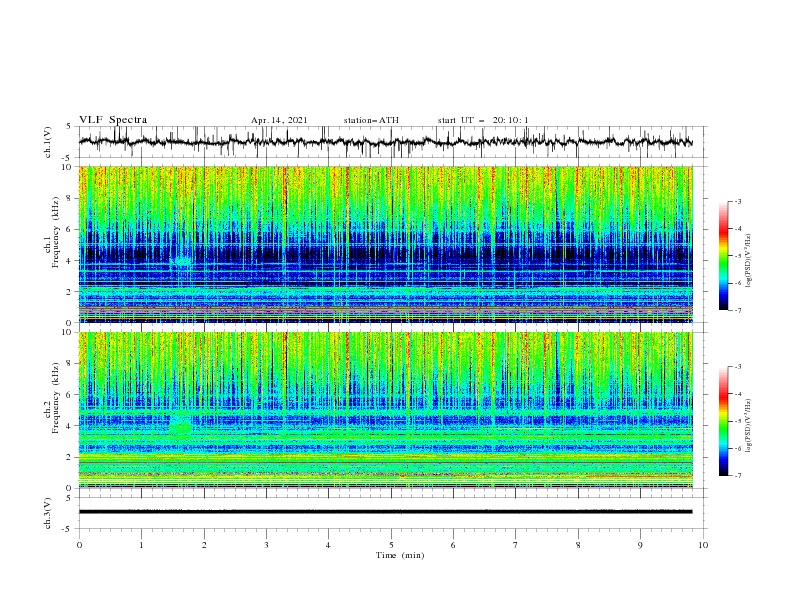Viewport: 792px width, 612px height.
Task: Click the '-3' value on the ch.1 color bar
Action: coord(737,201)
